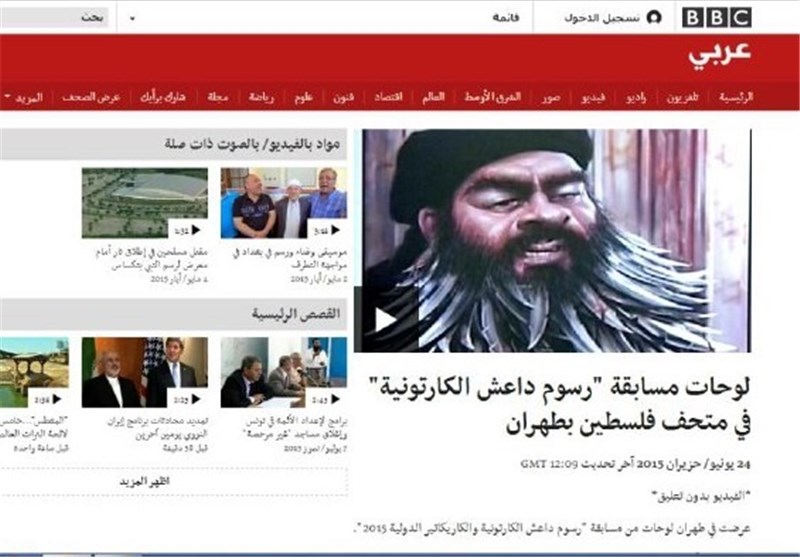The height and width of the screenshot is (557, 800).
Task: Open the راديو navigation tab
Action: [636, 97]
